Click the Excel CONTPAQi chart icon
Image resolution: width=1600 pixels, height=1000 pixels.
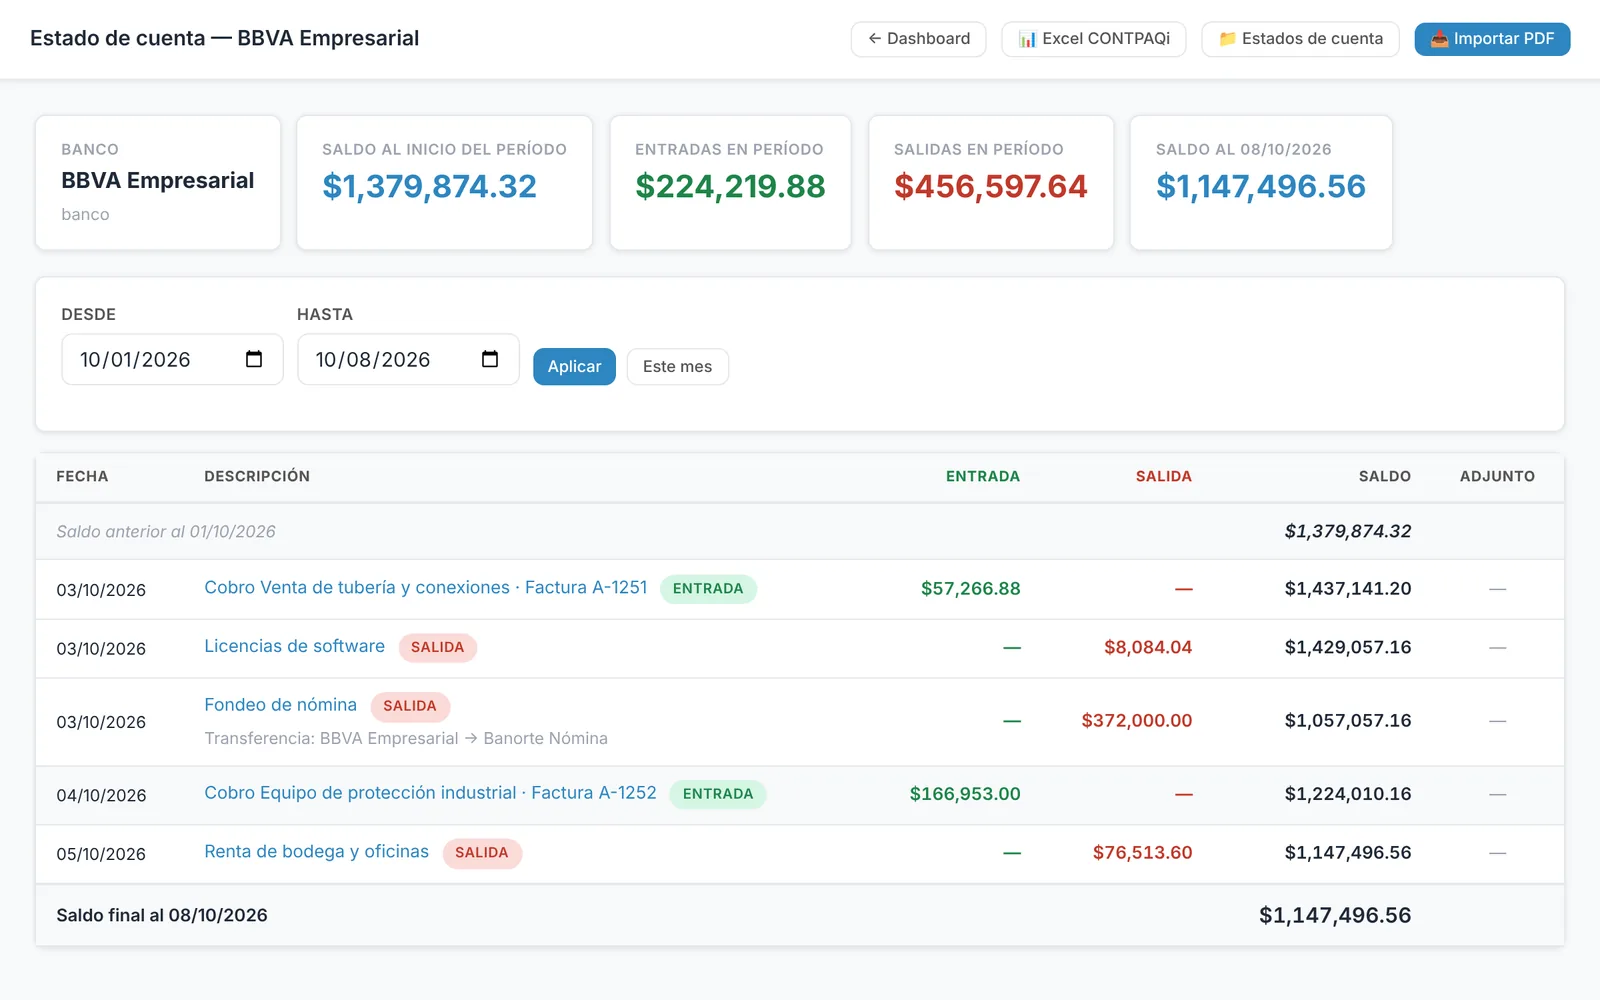point(1027,39)
